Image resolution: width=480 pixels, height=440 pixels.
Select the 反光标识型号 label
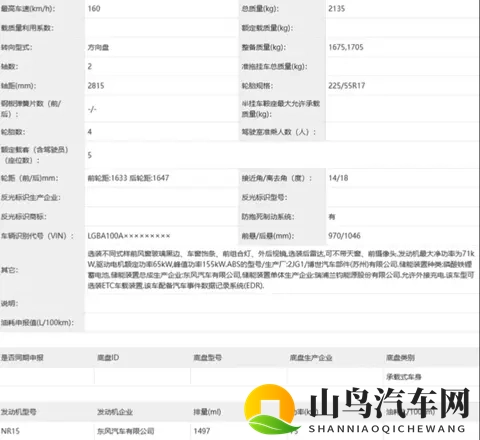click(264, 197)
